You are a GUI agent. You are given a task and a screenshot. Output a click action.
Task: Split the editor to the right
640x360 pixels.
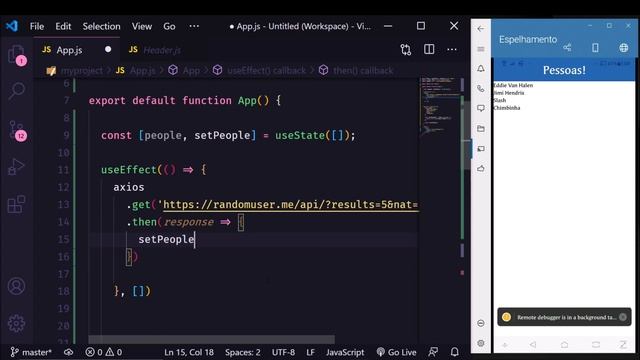click(x=429, y=49)
